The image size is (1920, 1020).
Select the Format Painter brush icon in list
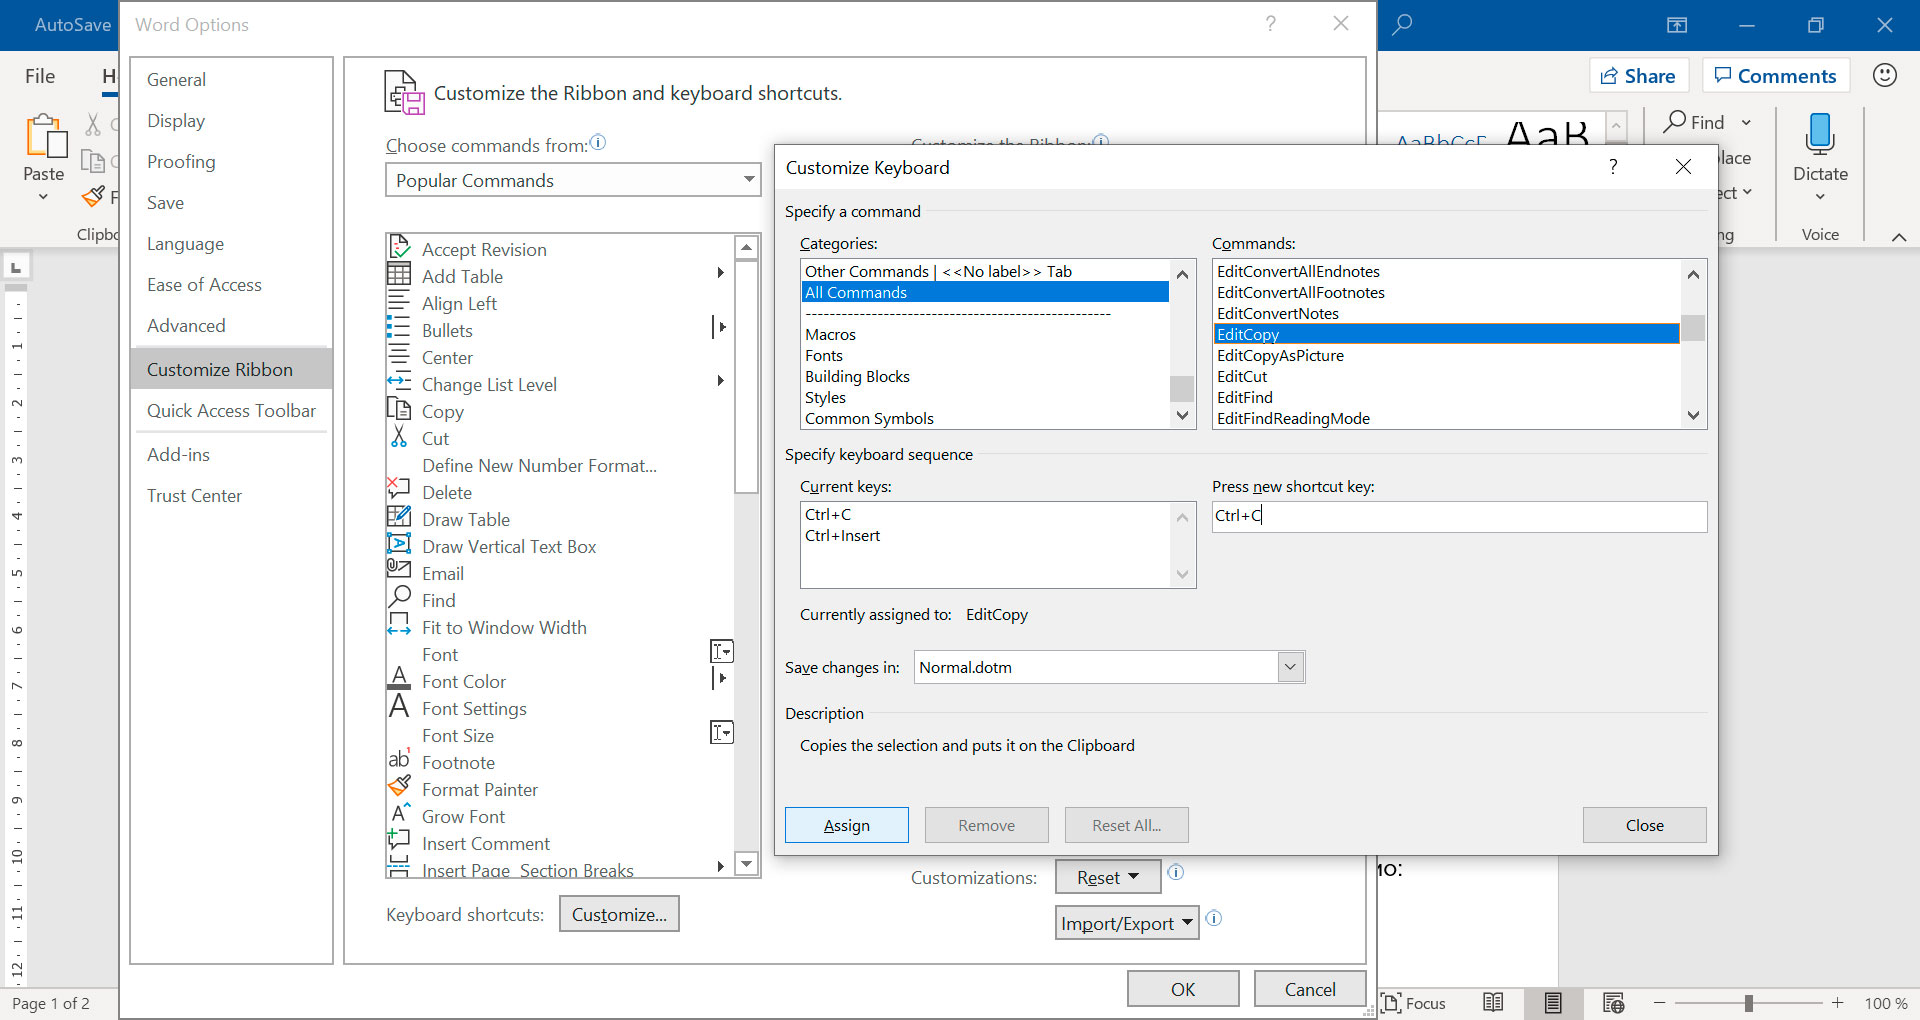399,788
